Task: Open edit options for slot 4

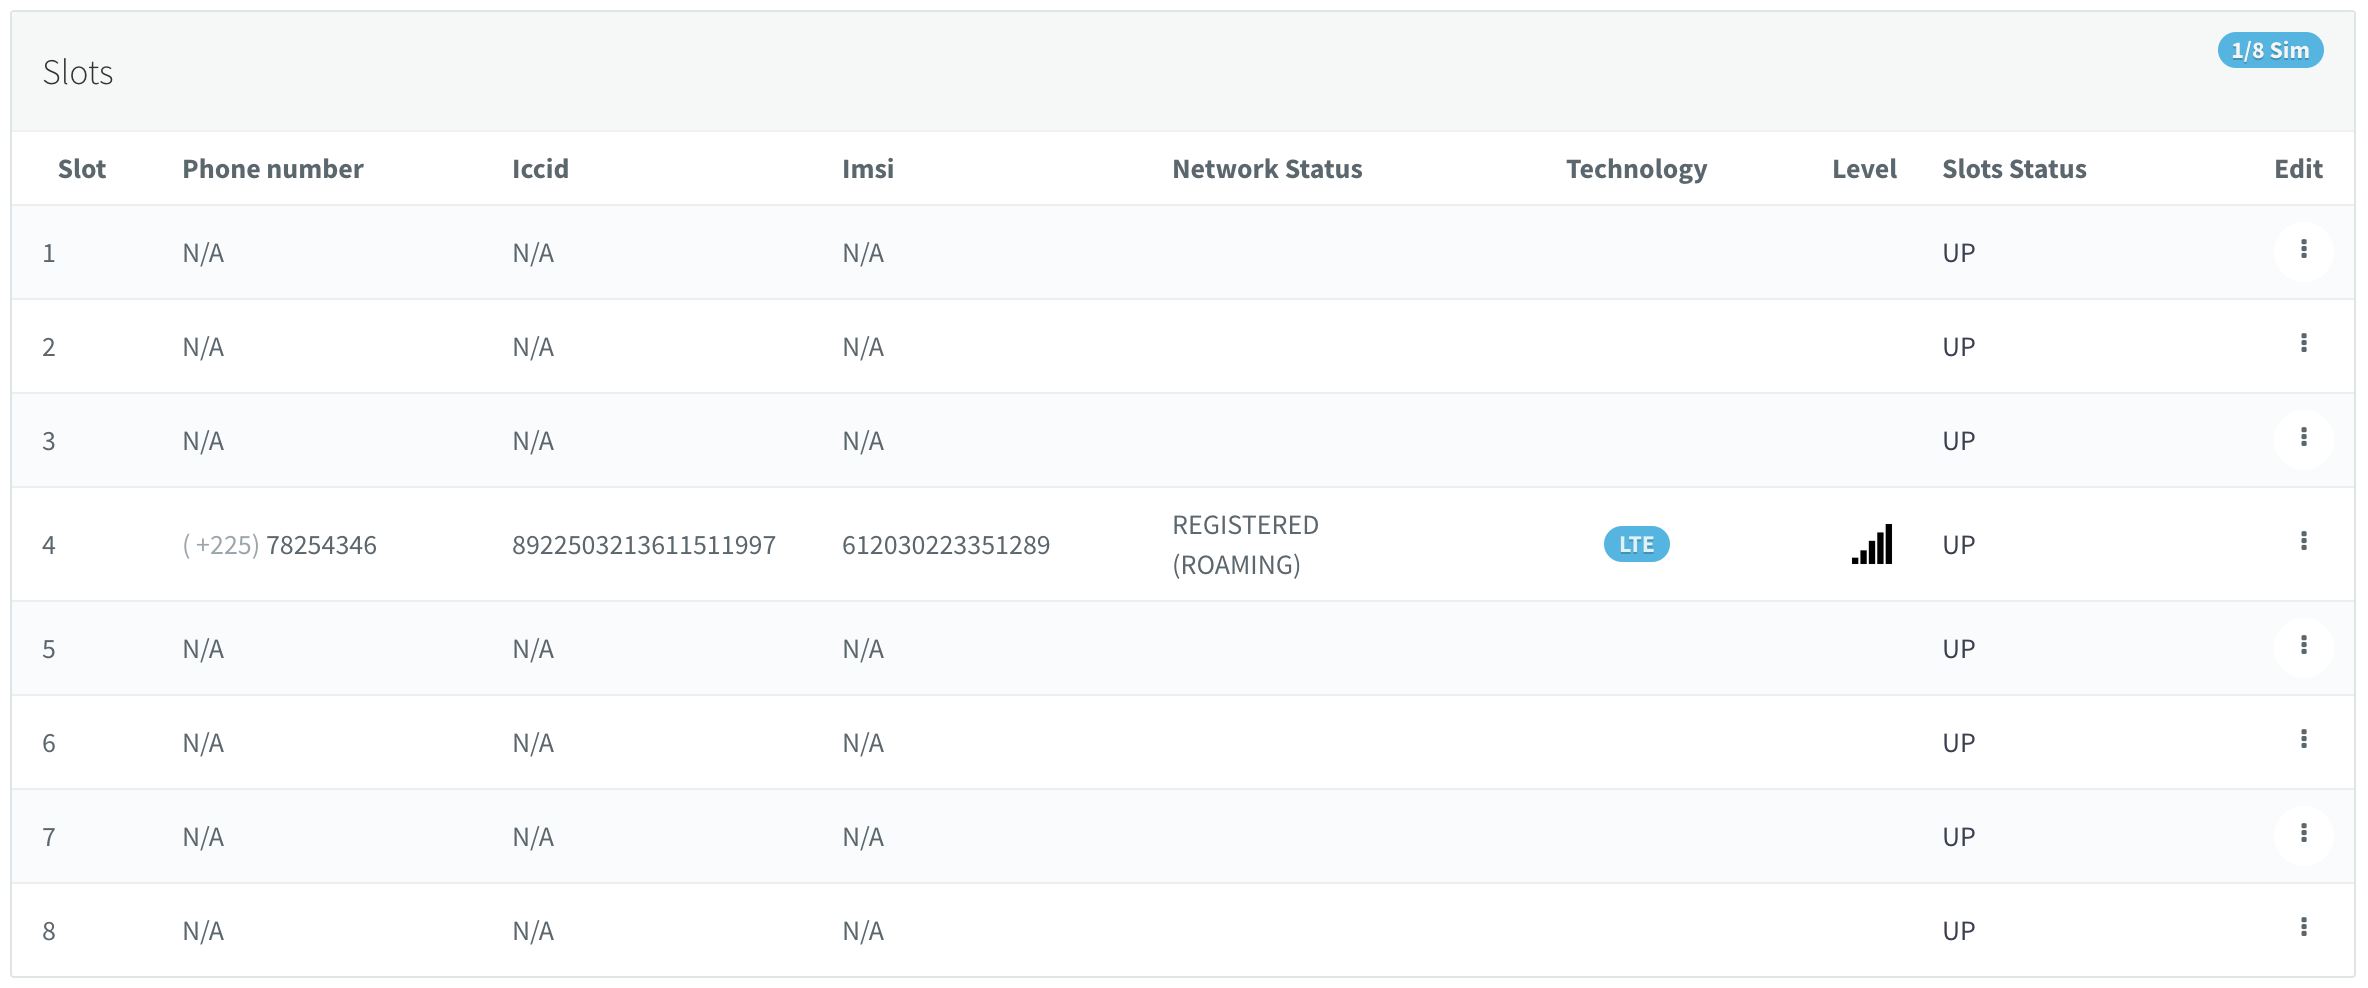Action: (2303, 542)
